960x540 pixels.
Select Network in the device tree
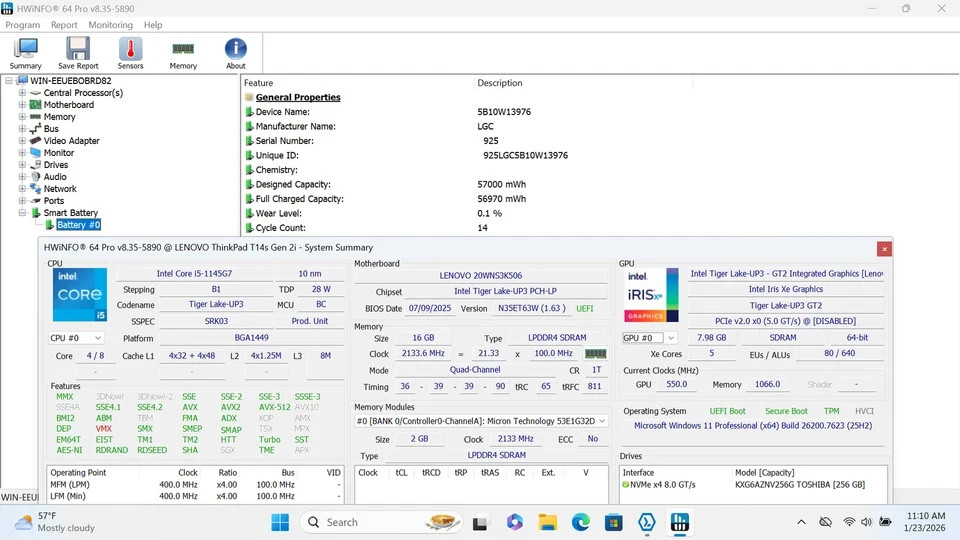(x=60, y=189)
